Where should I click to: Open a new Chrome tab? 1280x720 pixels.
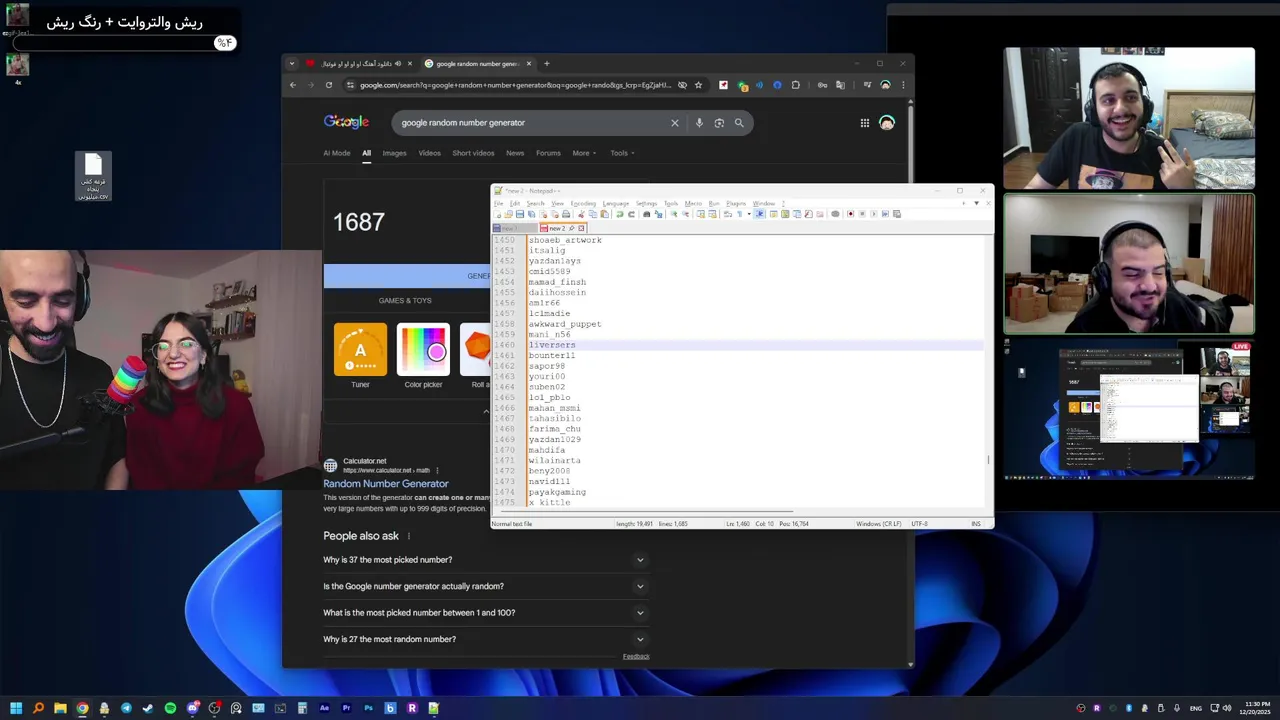point(546,64)
